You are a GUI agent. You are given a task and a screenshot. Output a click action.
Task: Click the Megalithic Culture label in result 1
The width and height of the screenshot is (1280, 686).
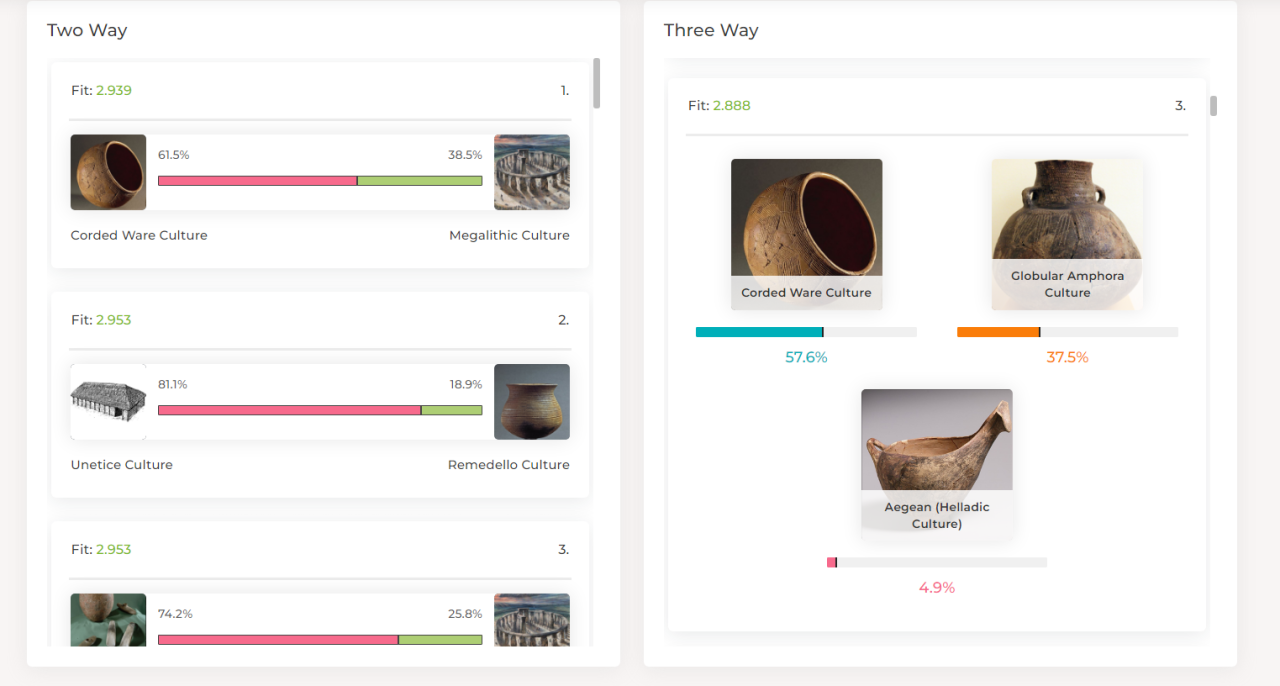[x=509, y=236]
